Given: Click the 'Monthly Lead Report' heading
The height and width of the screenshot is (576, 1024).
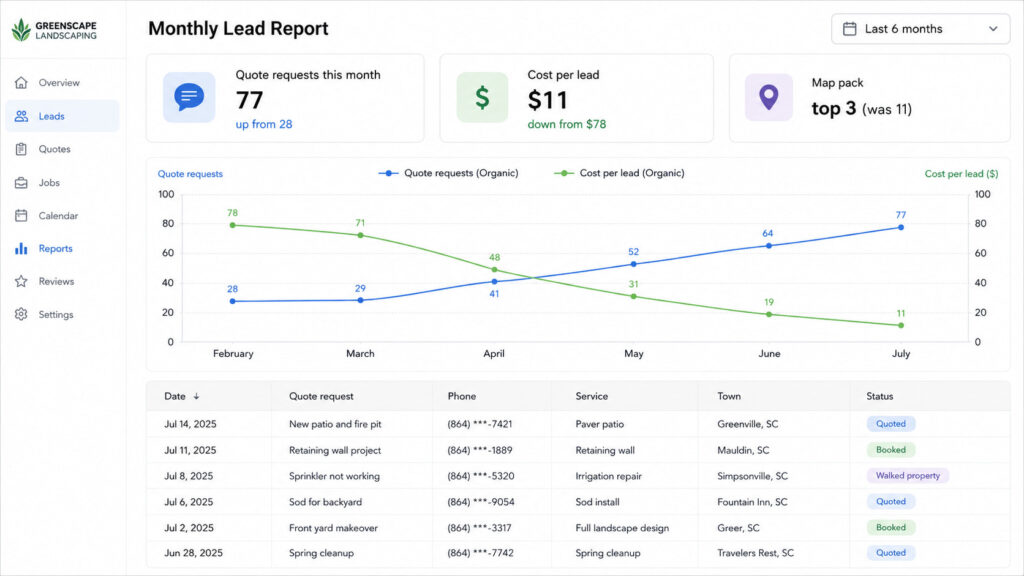Looking at the screenshot, I should click(x=238, y=29).
